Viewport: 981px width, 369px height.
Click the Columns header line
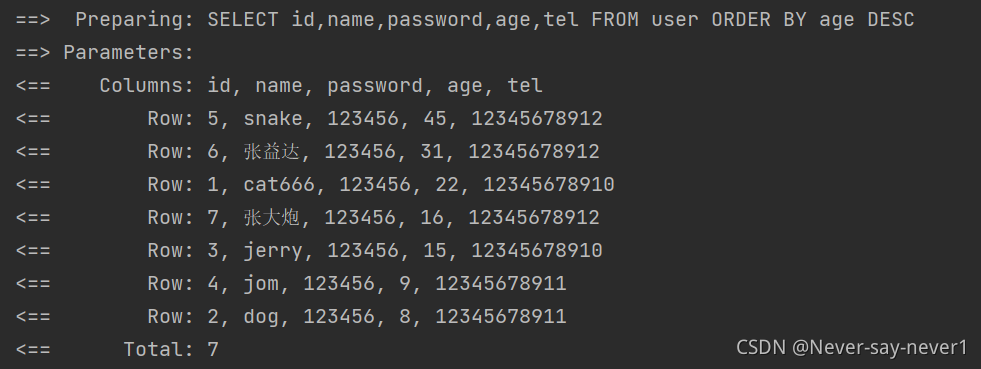click(279, 86)
